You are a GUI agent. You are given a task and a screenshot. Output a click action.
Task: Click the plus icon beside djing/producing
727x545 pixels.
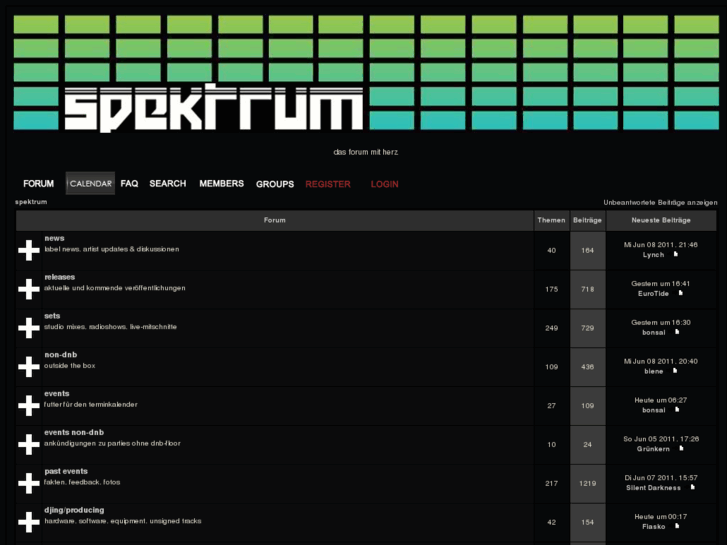pos(29,522)
